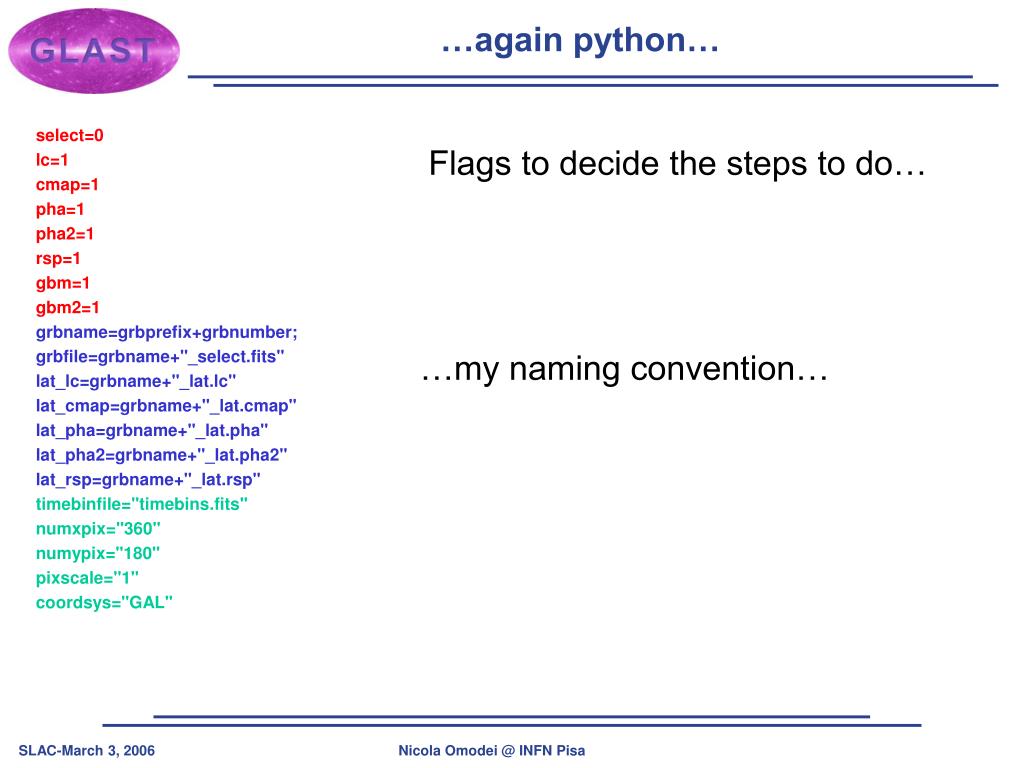Select line lat_rsp=grbname+"_lat.rsp"
Screen dimensions: 1024x768
click(148, 480)
